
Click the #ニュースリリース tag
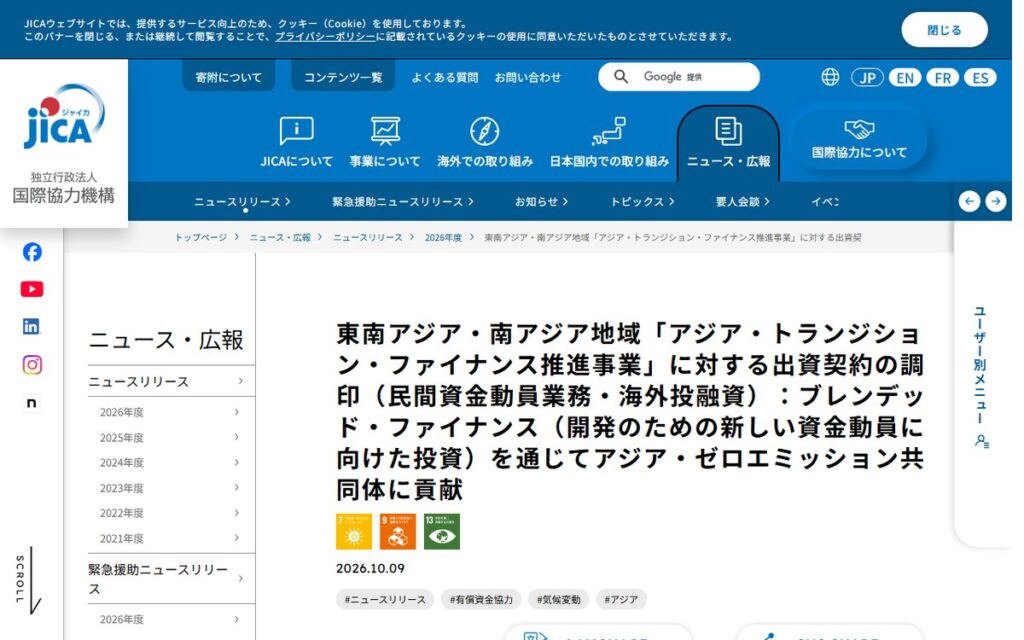pos(385,599)
